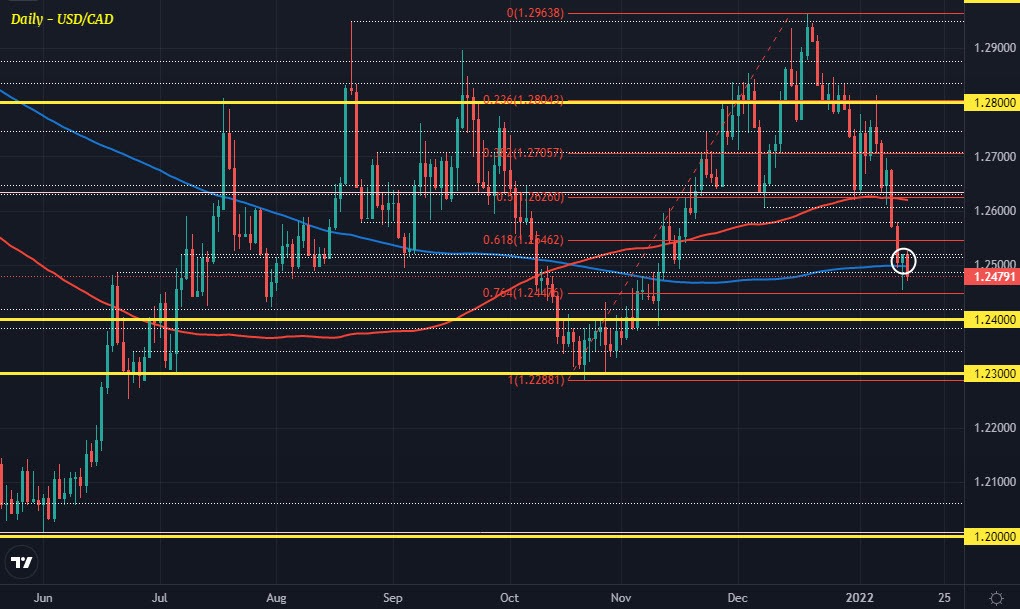Click the Daily – USD/CAD chart title
The width and height of the screenshot is (1020, 609).
point(62,19)
